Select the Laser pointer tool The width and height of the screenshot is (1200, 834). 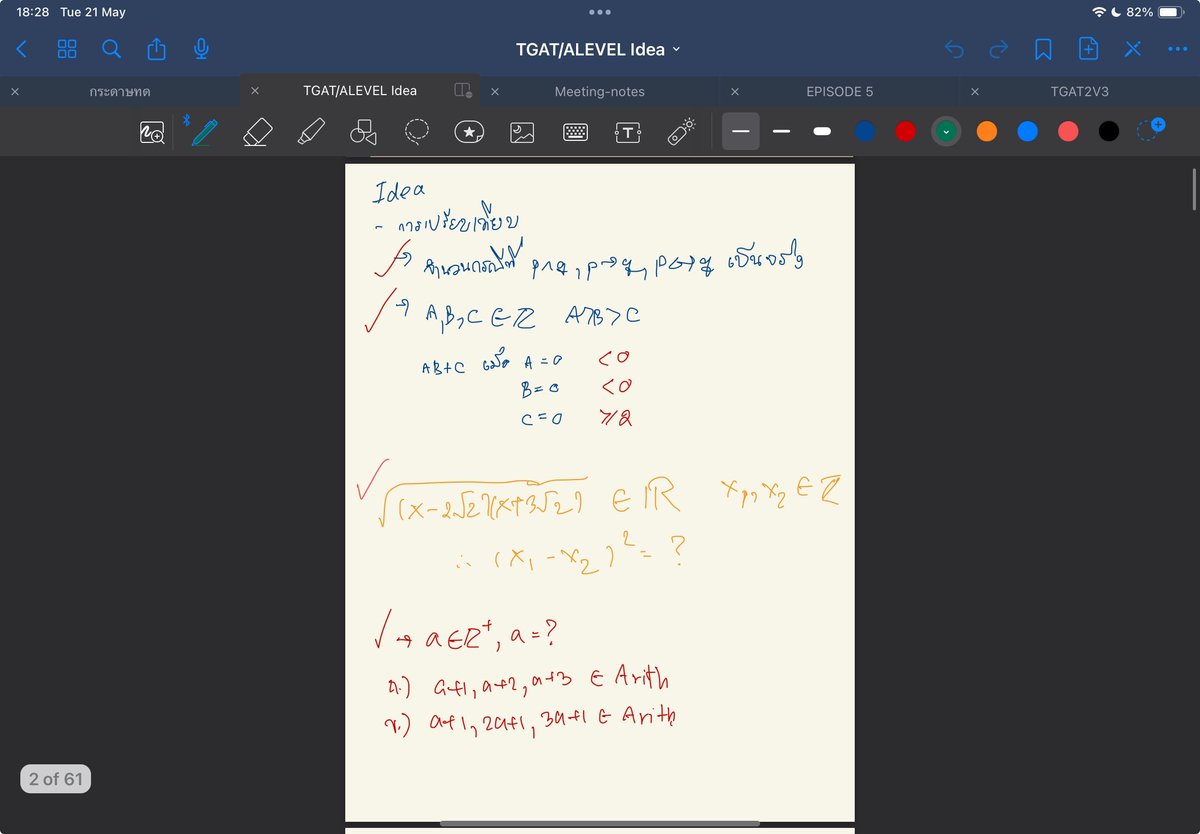point(681,132)
